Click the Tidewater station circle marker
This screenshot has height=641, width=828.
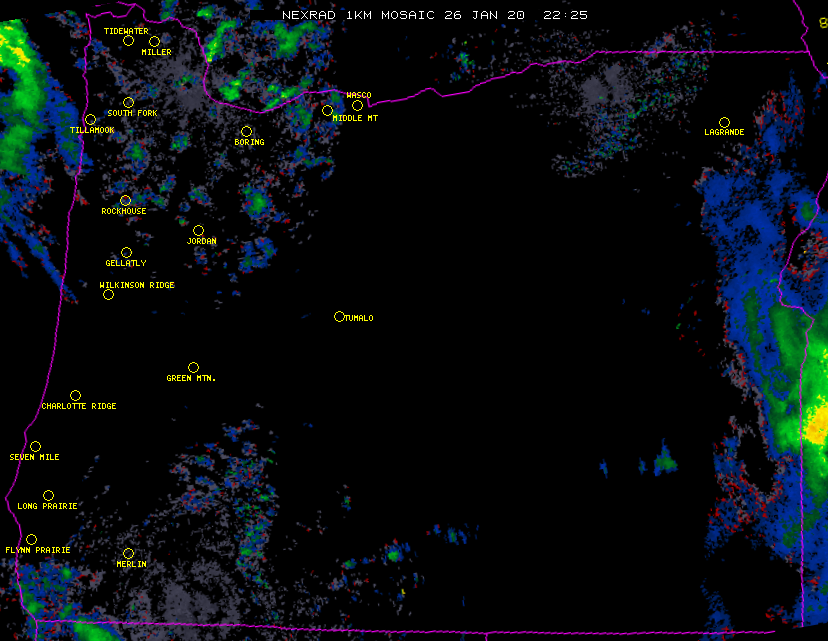(x=128, y=40)
